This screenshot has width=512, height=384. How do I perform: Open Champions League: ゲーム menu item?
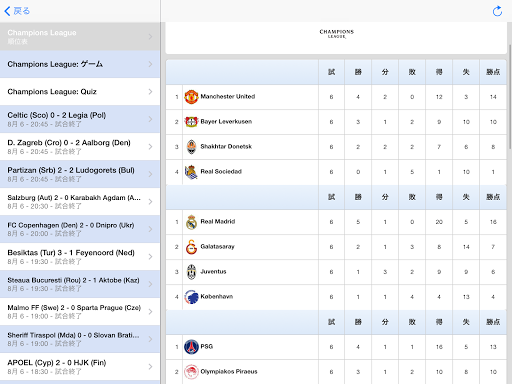click(x=80, y=64)
